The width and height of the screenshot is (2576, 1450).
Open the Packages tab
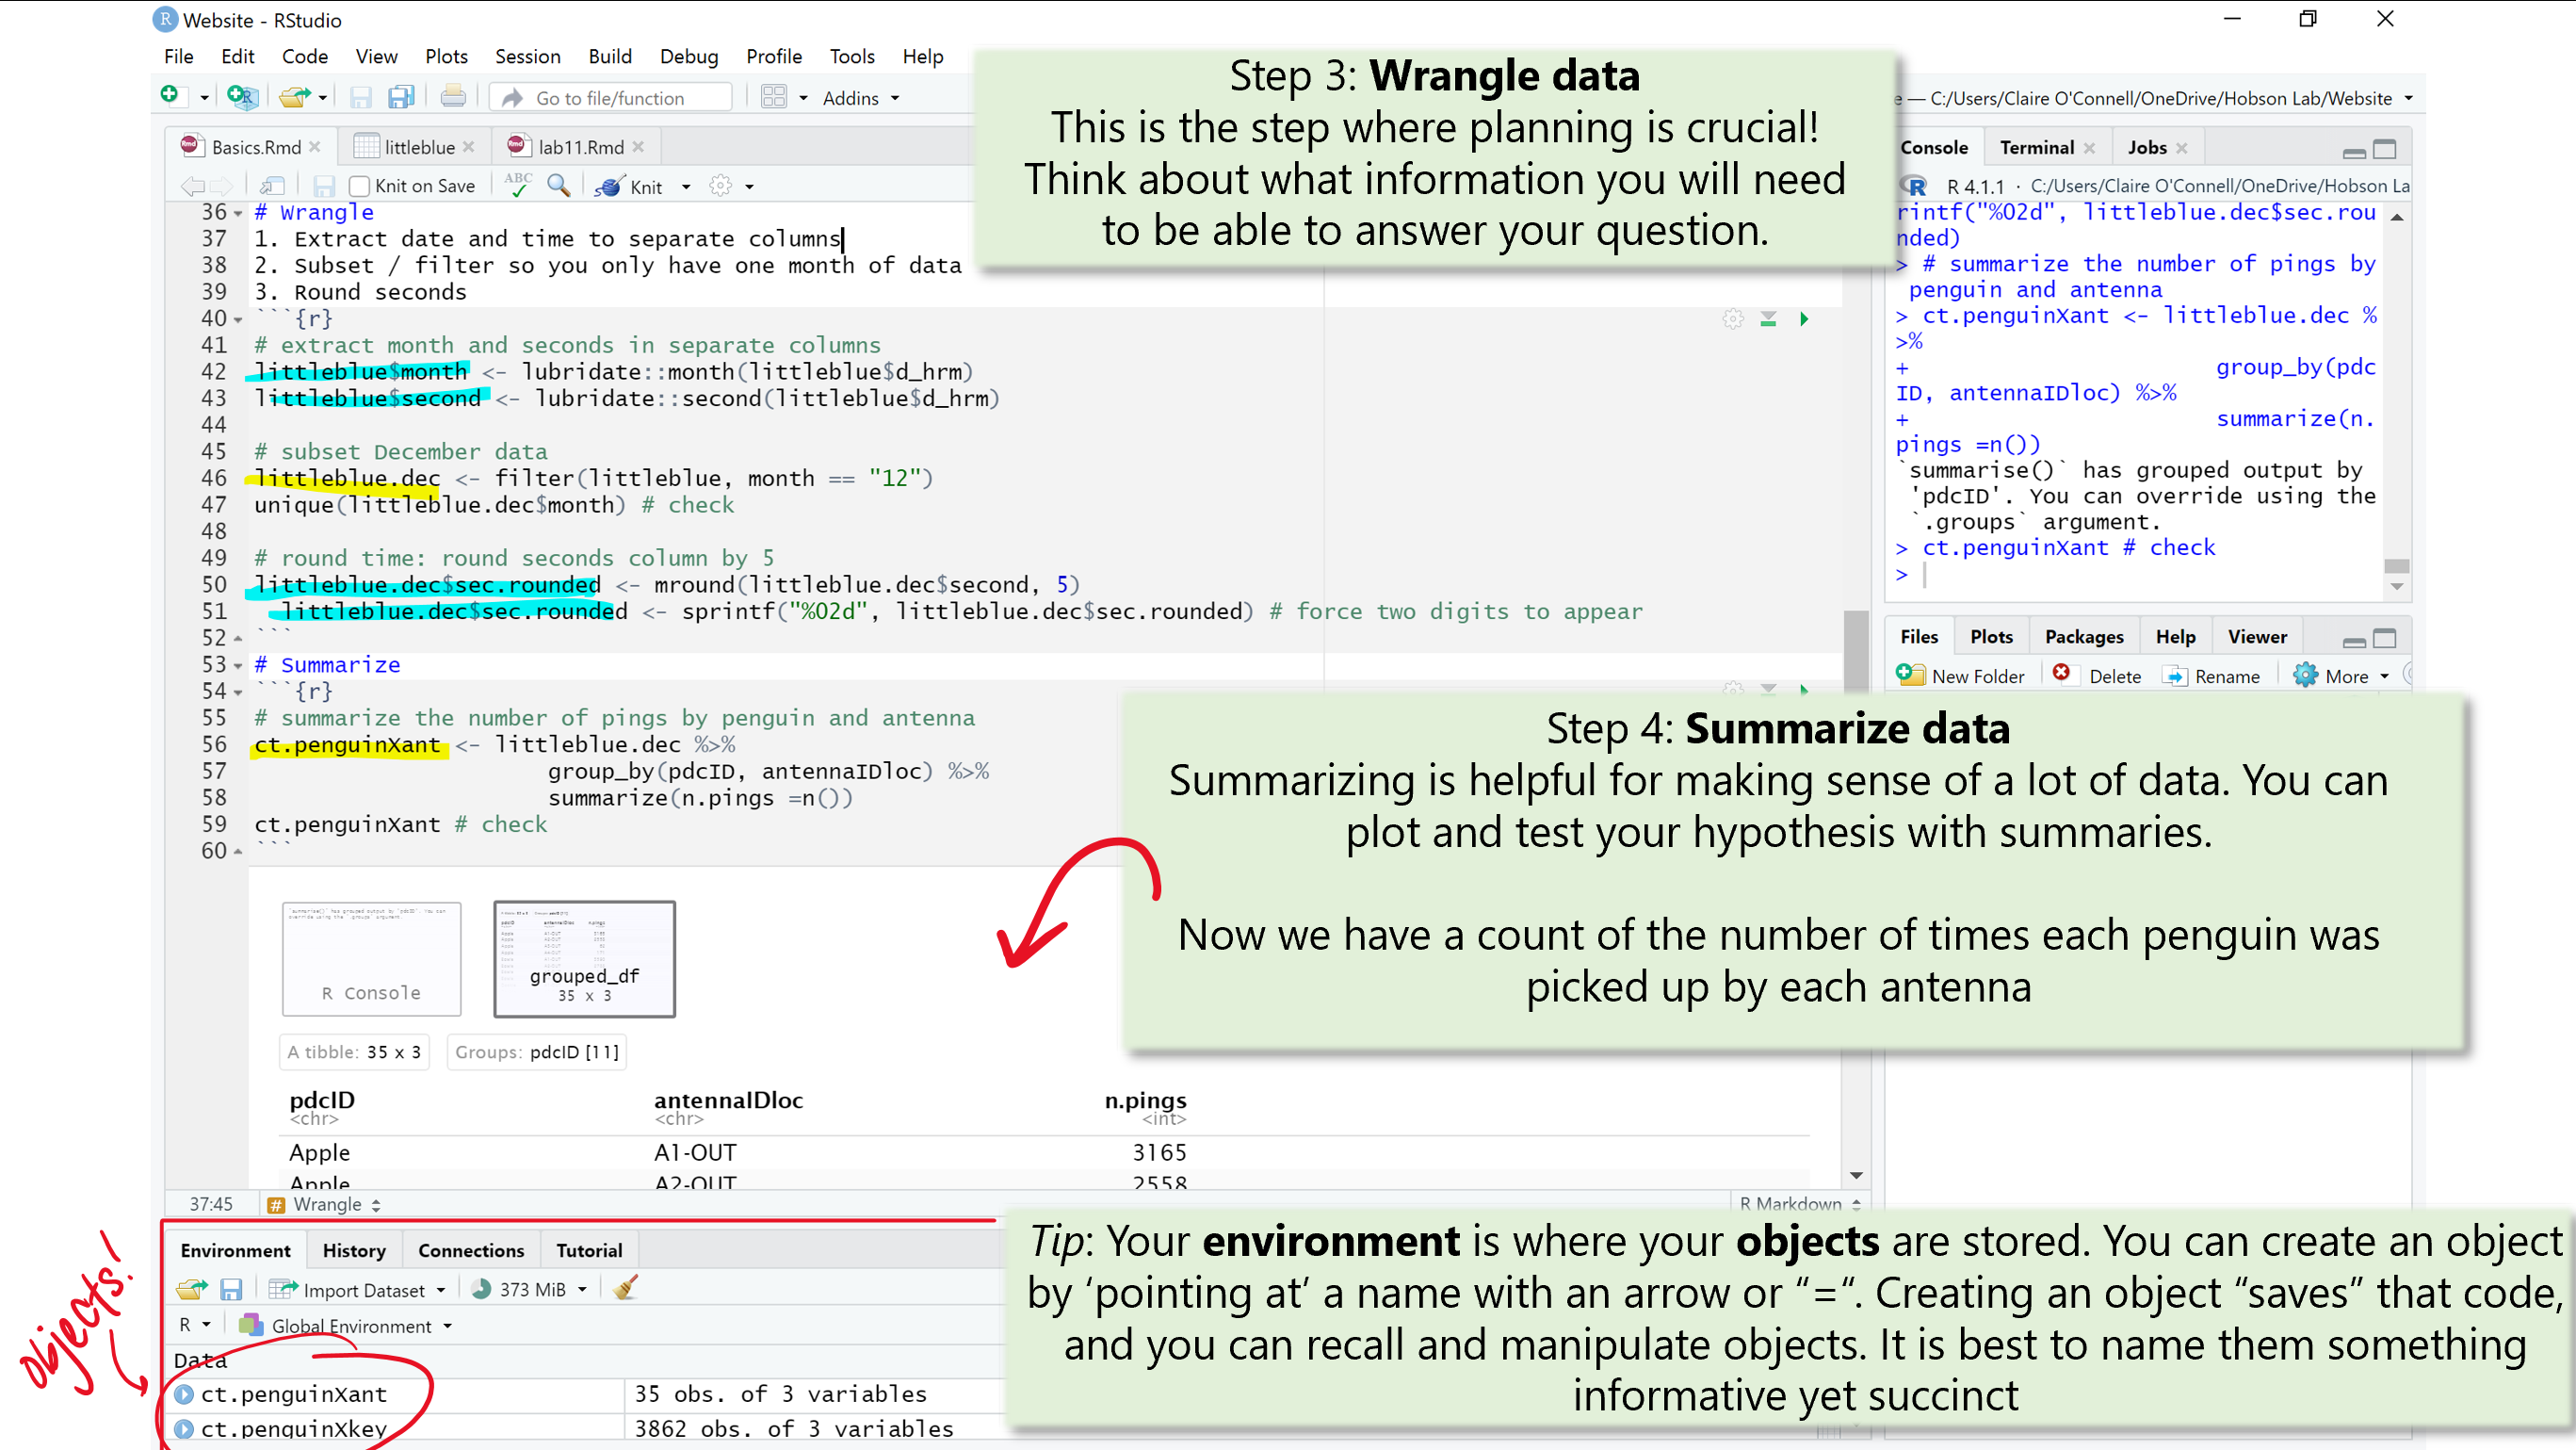2083,637
